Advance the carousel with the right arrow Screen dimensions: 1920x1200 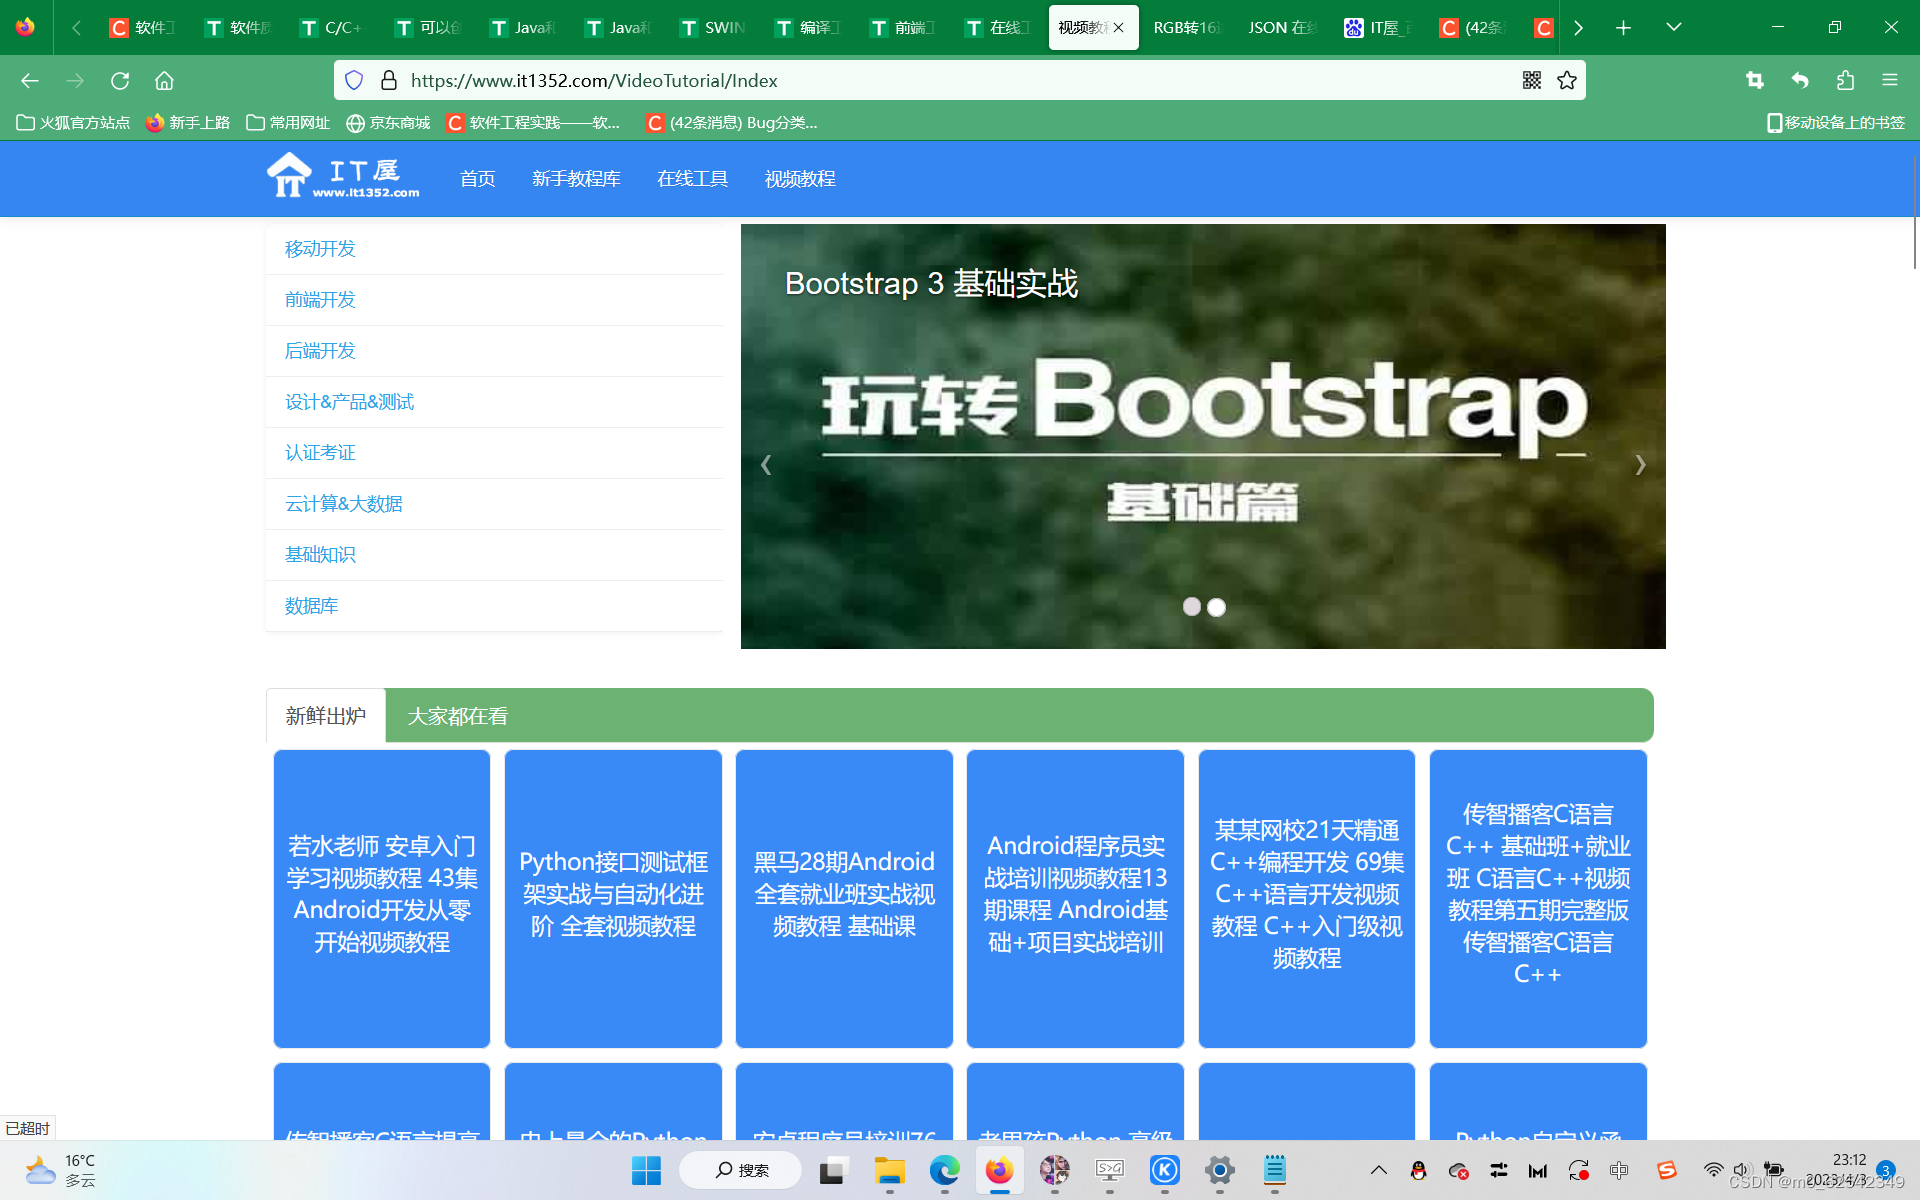[x=1640, y=465]
